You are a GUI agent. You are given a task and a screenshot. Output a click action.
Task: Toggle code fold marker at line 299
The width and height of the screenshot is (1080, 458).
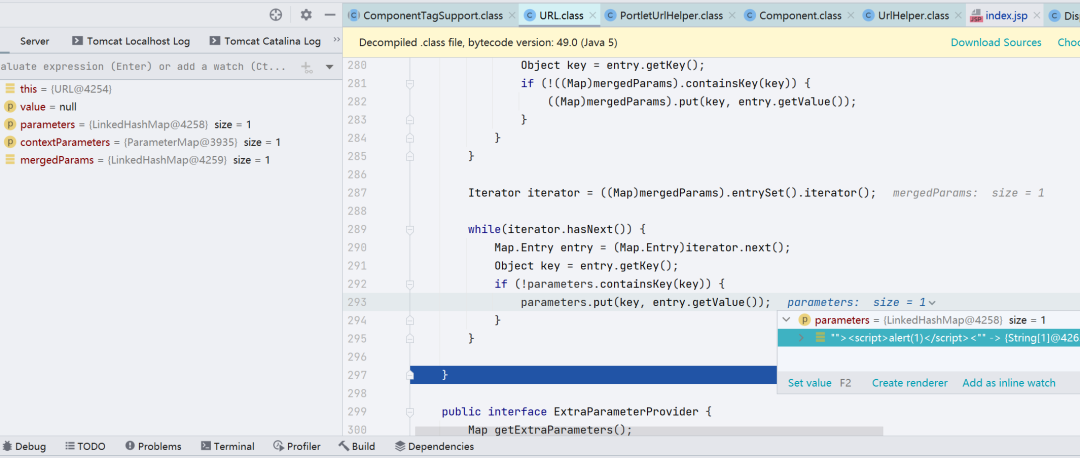pyautogui.click(x=410, y=412)
